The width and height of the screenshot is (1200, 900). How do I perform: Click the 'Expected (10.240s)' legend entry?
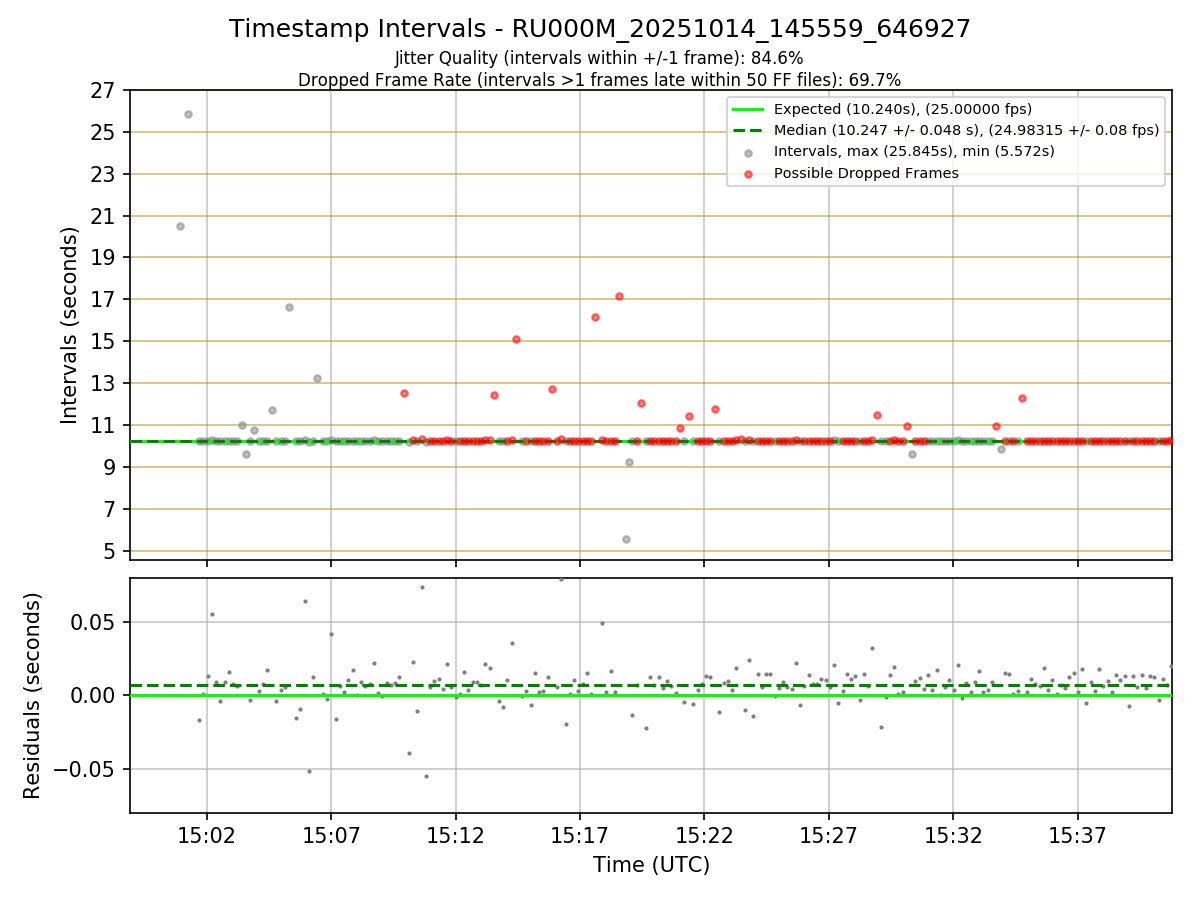903,109
